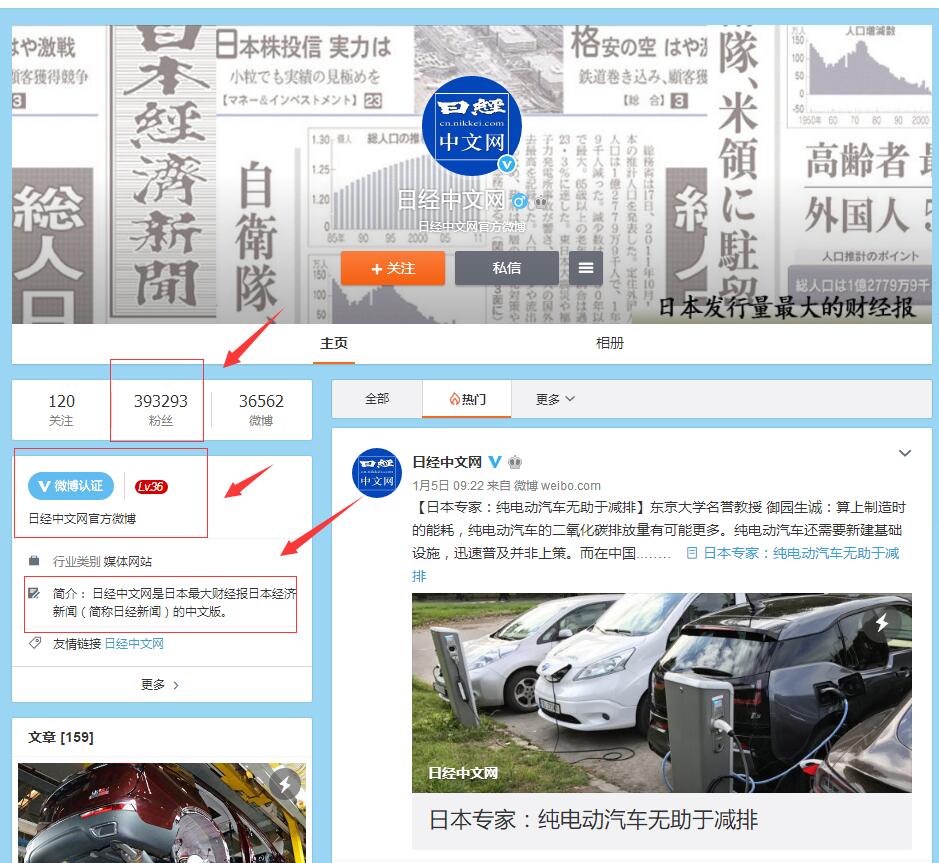Image resolution: width=939 pixels, height=863 pixels.
Task: Click the edit note icon beside 简介
Action: tap(34, 593)
